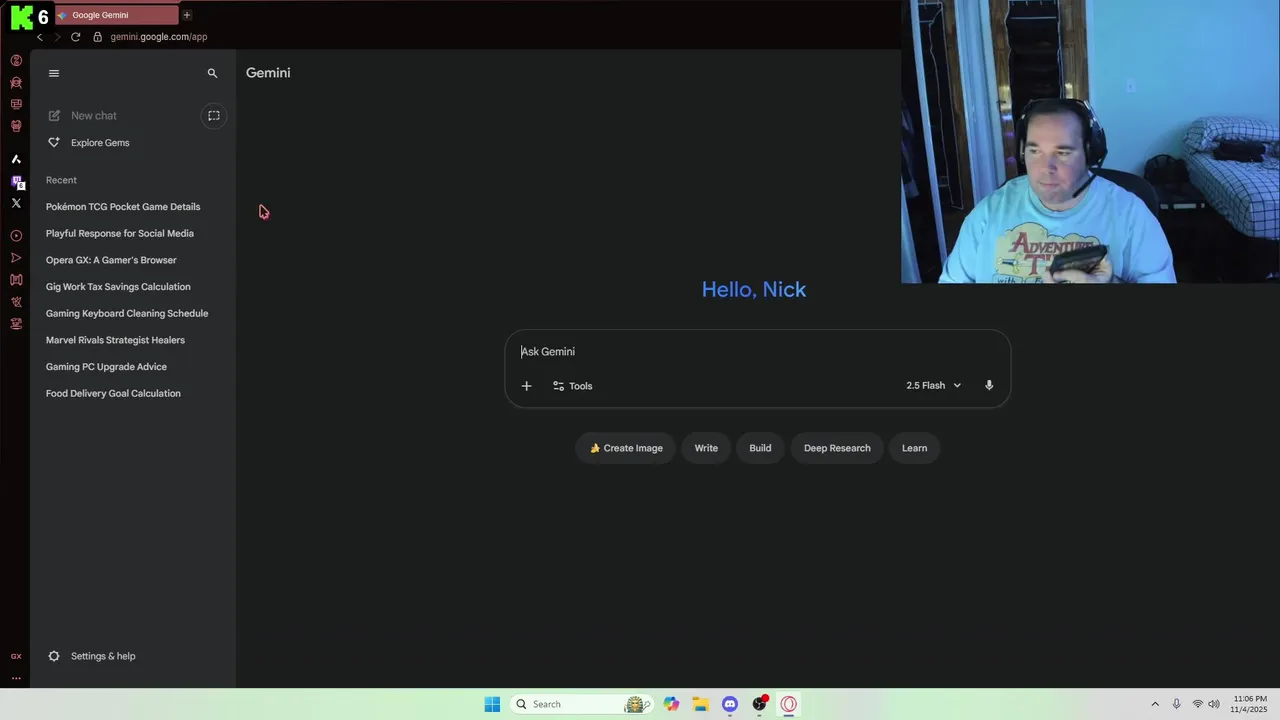Select the Google Gemini browser tab
The width and height of the screenshot is (1280, 720).
pyautogui.click(x=116, y=15)
